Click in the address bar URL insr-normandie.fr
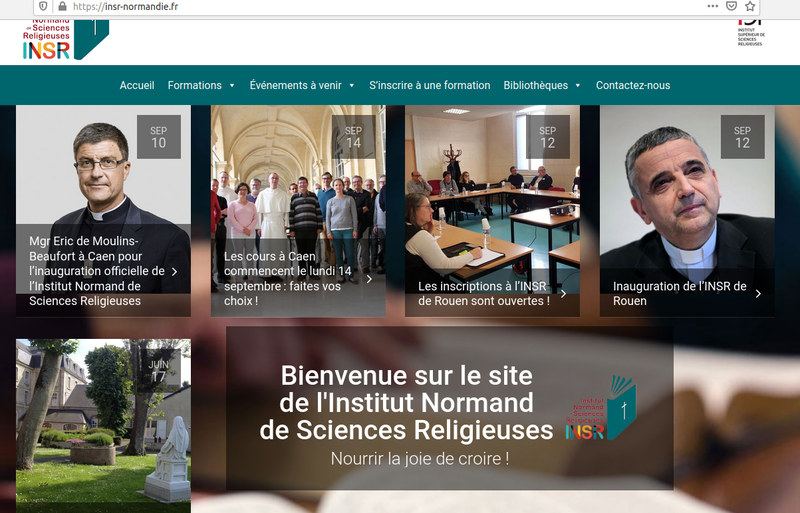 pyautogui.click(x=126, y=7)
